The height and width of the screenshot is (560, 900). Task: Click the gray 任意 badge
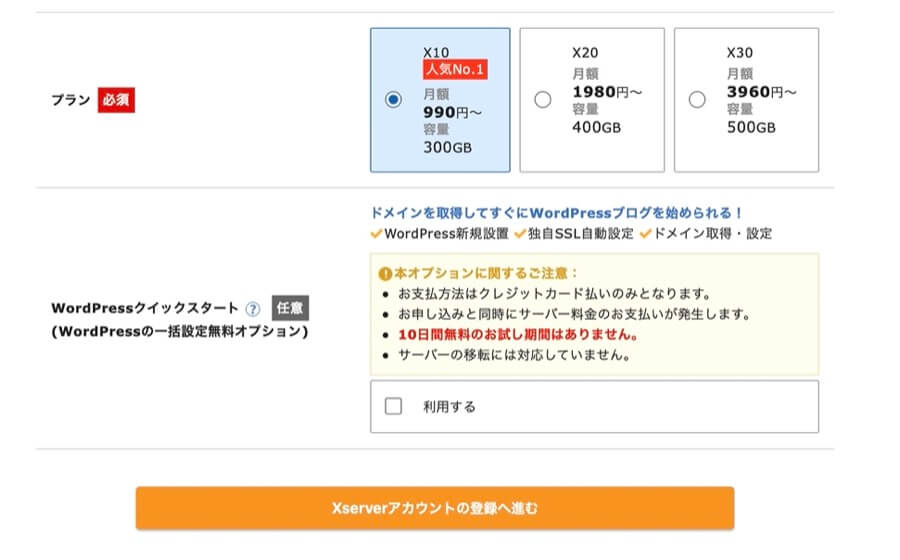coord(290,308)
